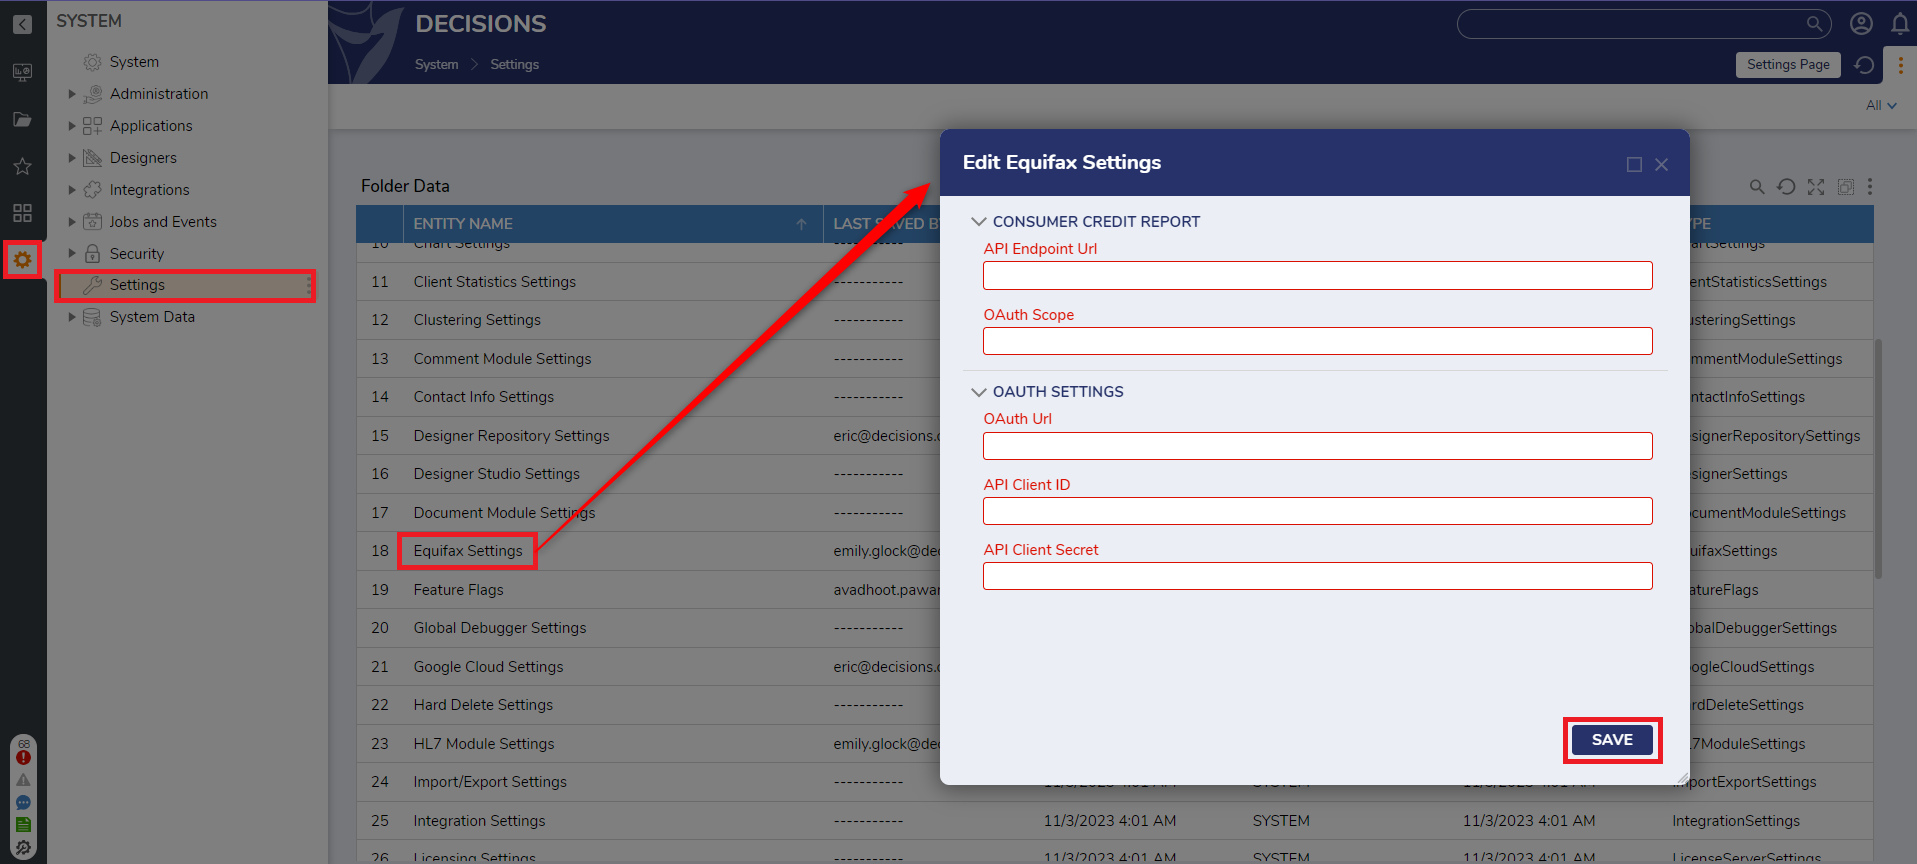The width and height of the screenshot is (1917, 864).
Task: Collapse the Consumer Credit Report section
Action: point(979,222)
